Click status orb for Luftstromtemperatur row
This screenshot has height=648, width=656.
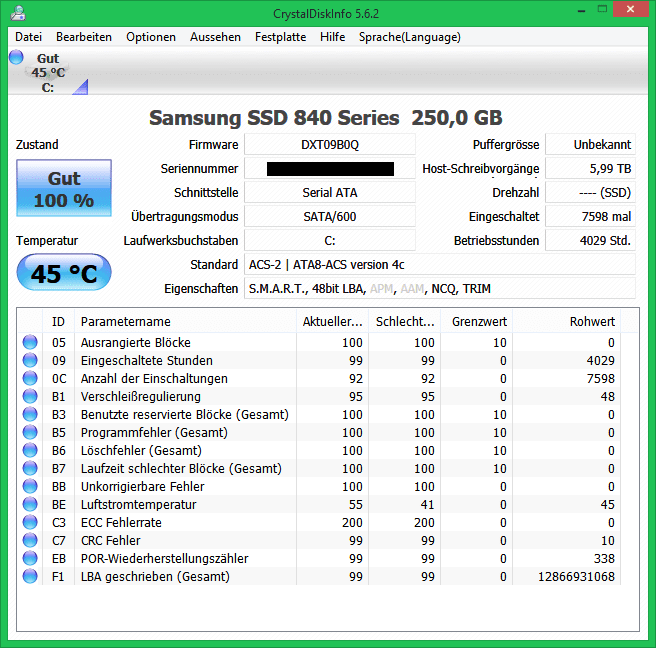pos(30,504)
